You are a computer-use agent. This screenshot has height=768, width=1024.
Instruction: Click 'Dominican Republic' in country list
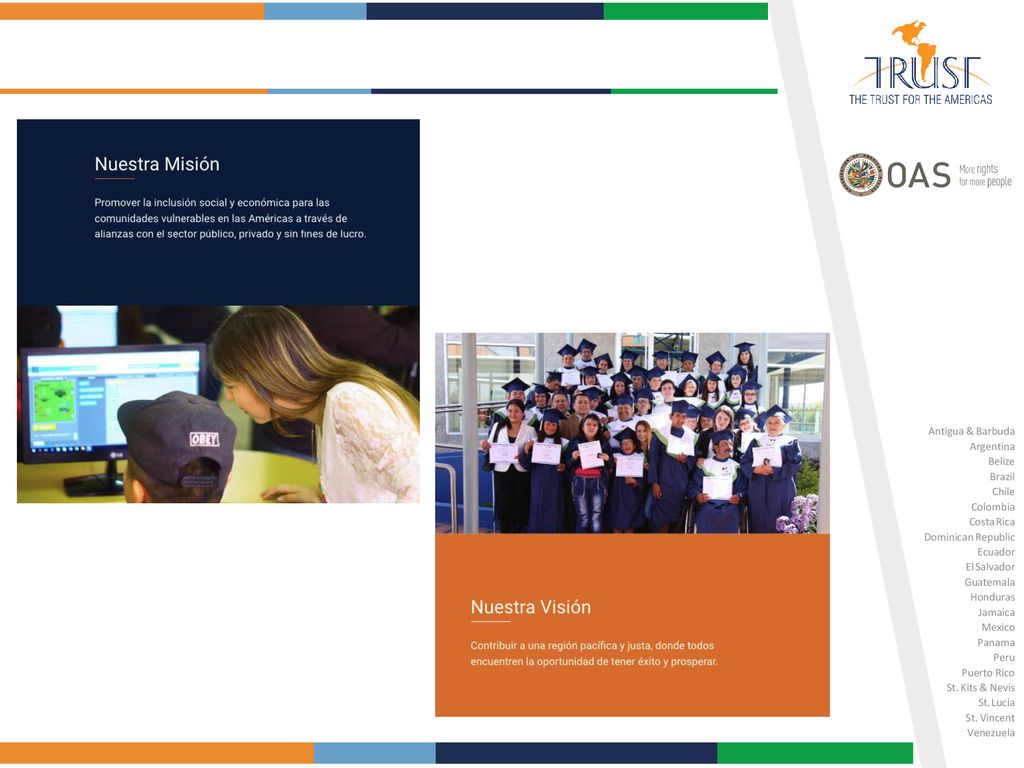click(969, 537)
